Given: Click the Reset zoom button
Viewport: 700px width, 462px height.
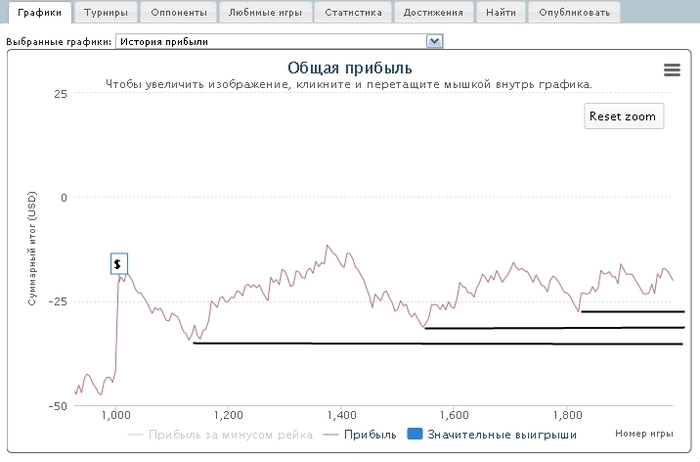Looking at the screenshot, I should [624, 116].
